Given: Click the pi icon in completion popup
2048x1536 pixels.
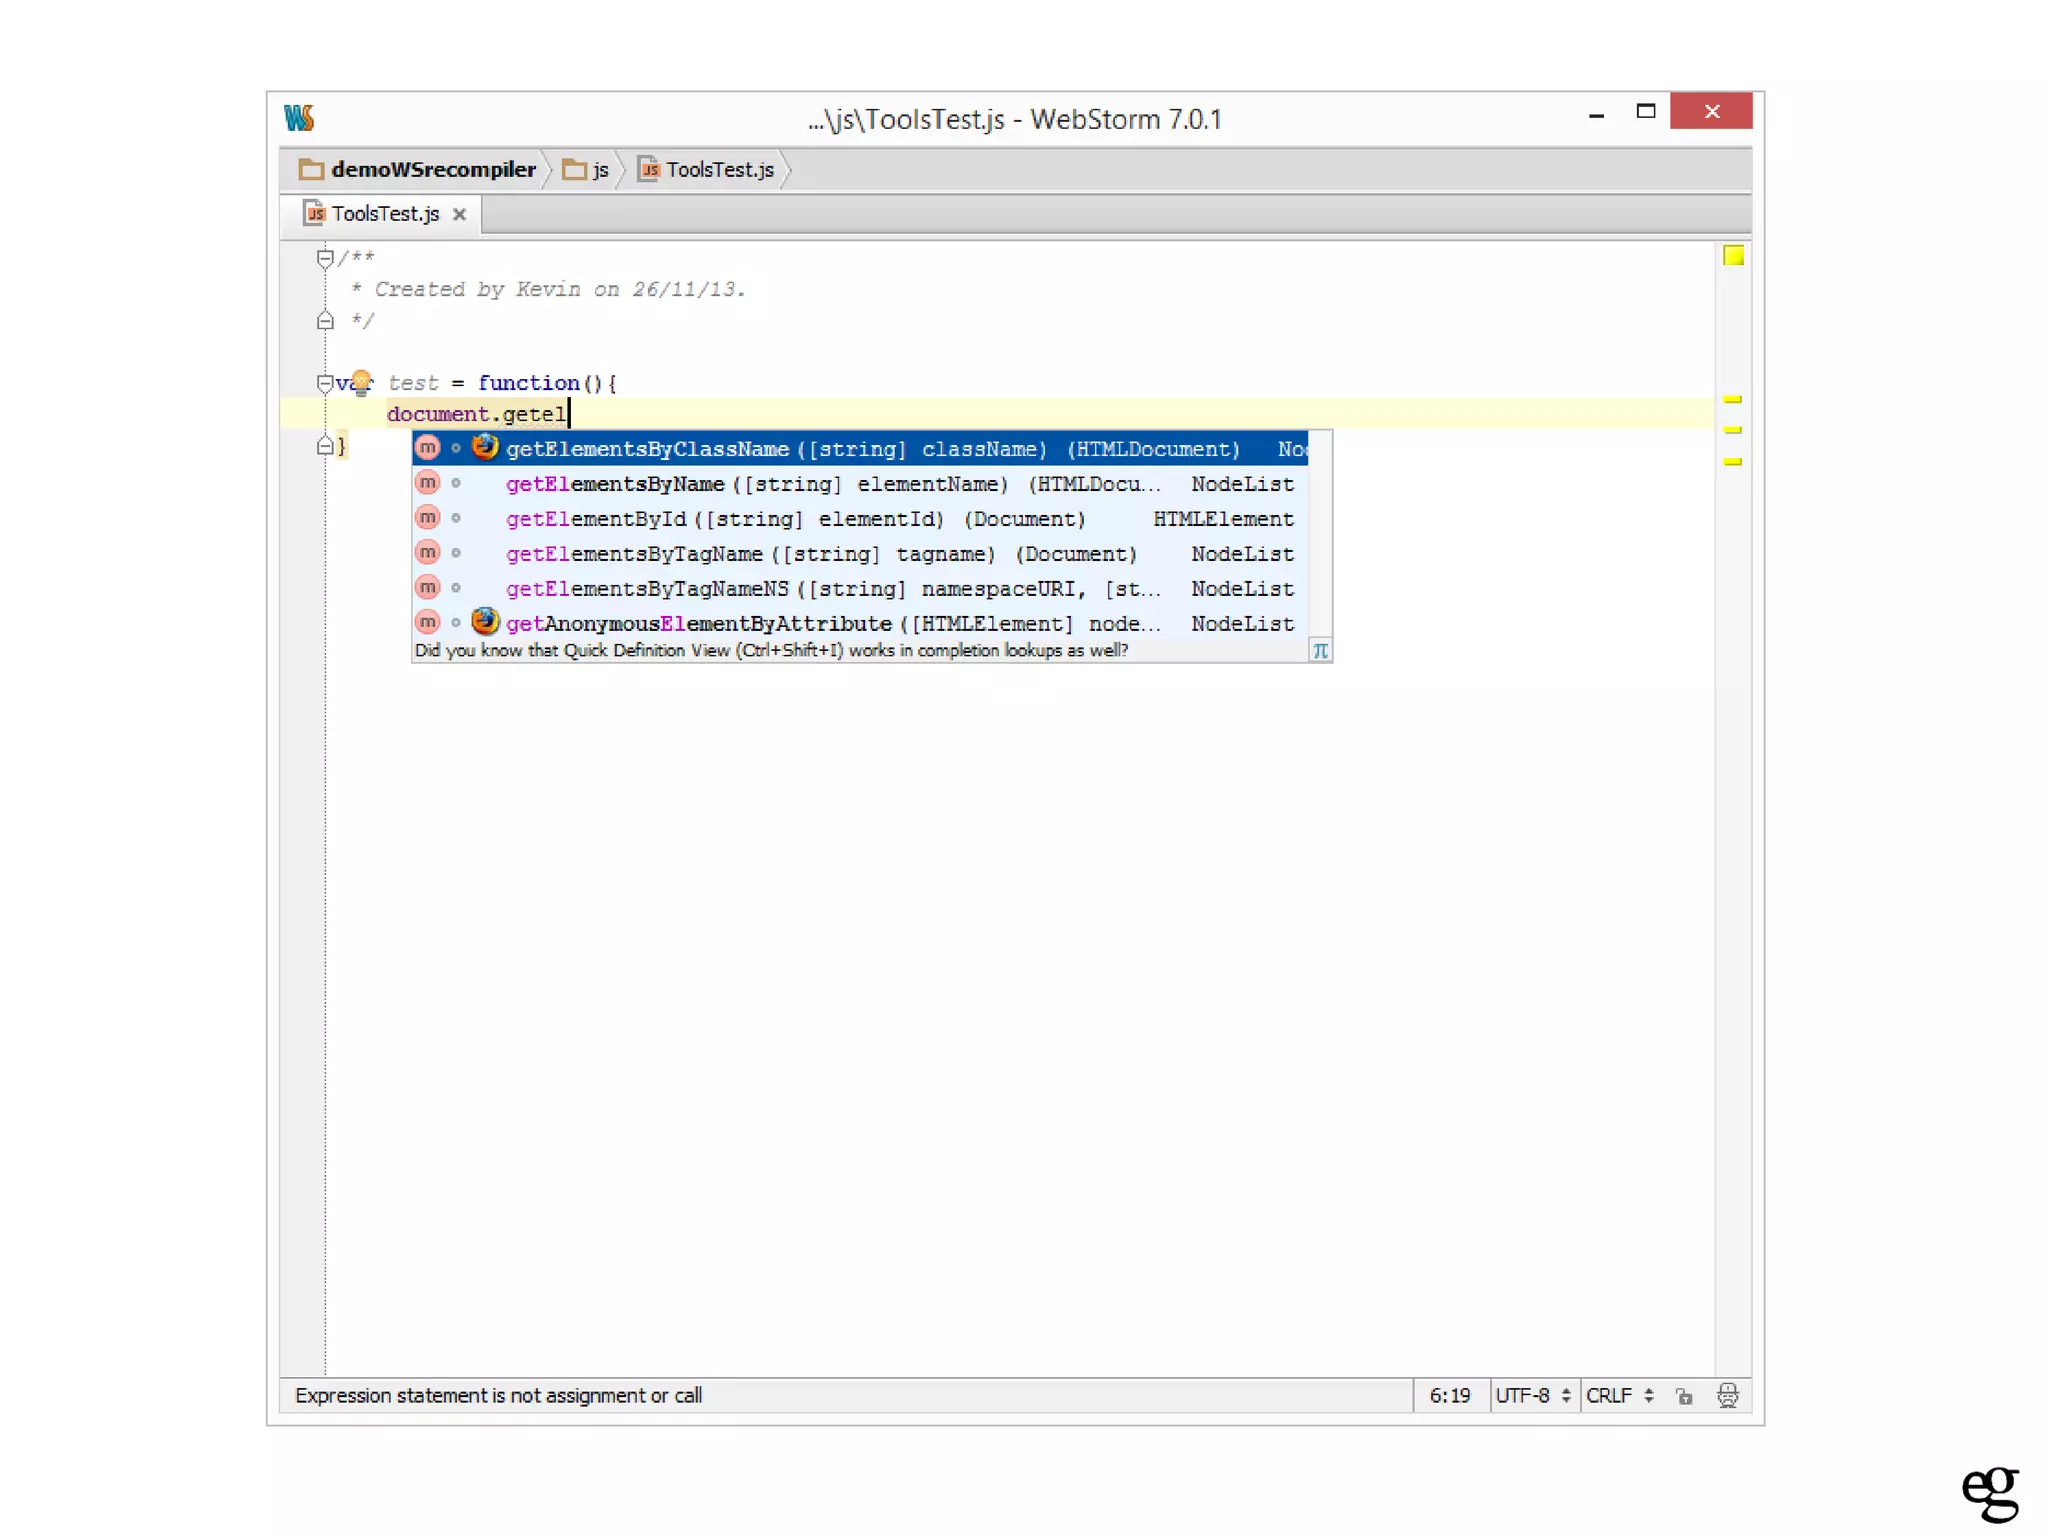Looking at the screenshot, I should click(x=1320, y=651).
